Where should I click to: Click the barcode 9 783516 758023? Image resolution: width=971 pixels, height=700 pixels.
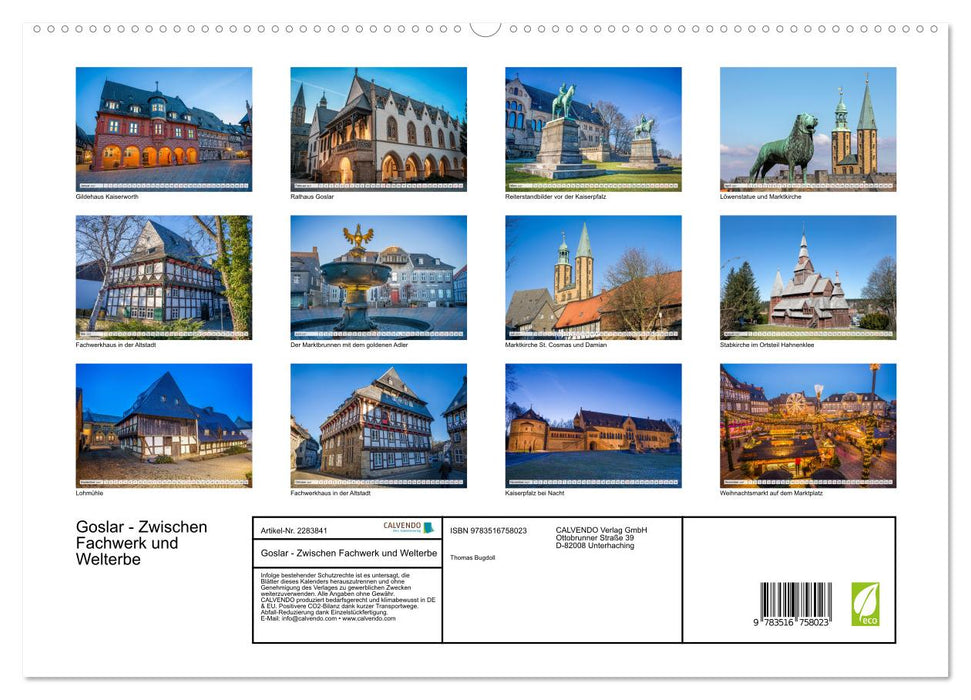795,604
